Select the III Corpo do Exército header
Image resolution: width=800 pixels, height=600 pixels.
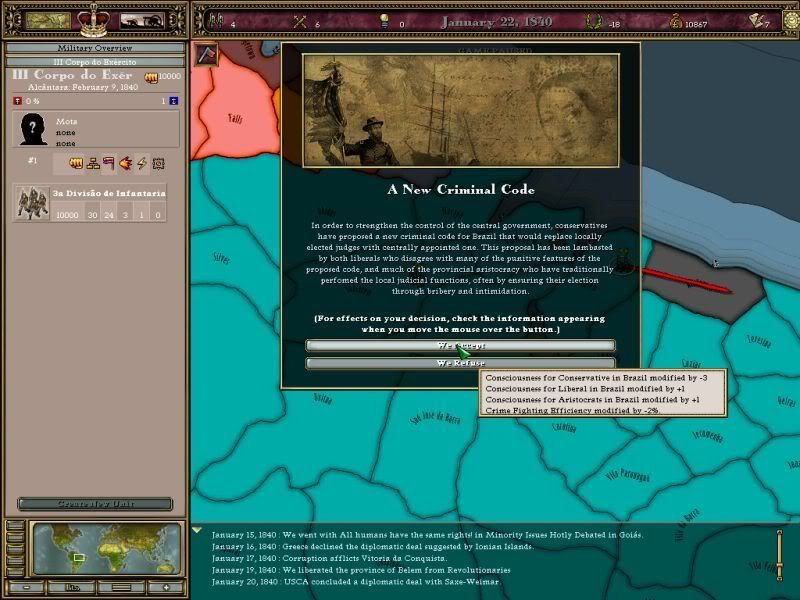(95, 62)
